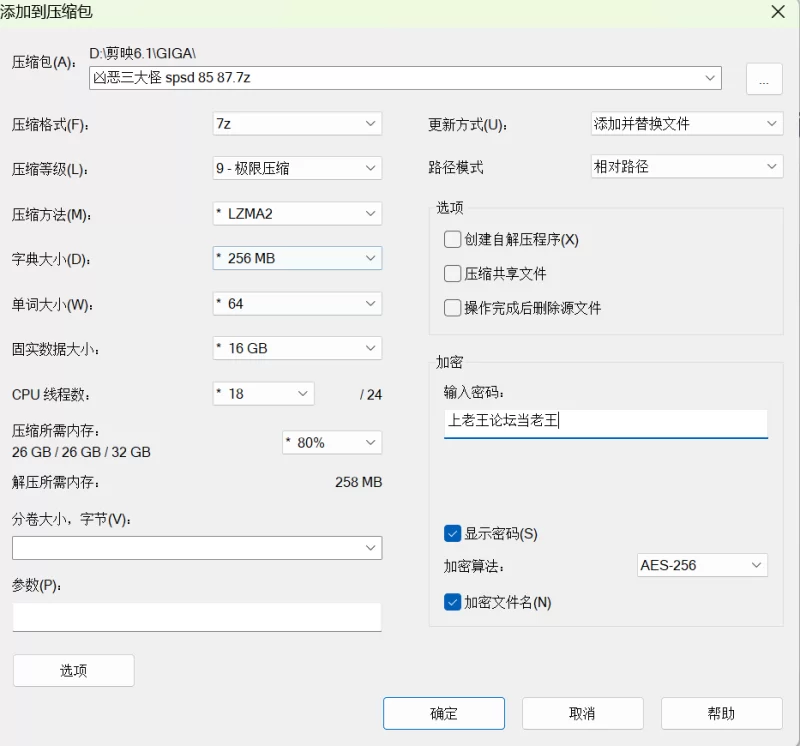Open the compression format 7z dropdown
800x746 pixels.
[297, 124]
